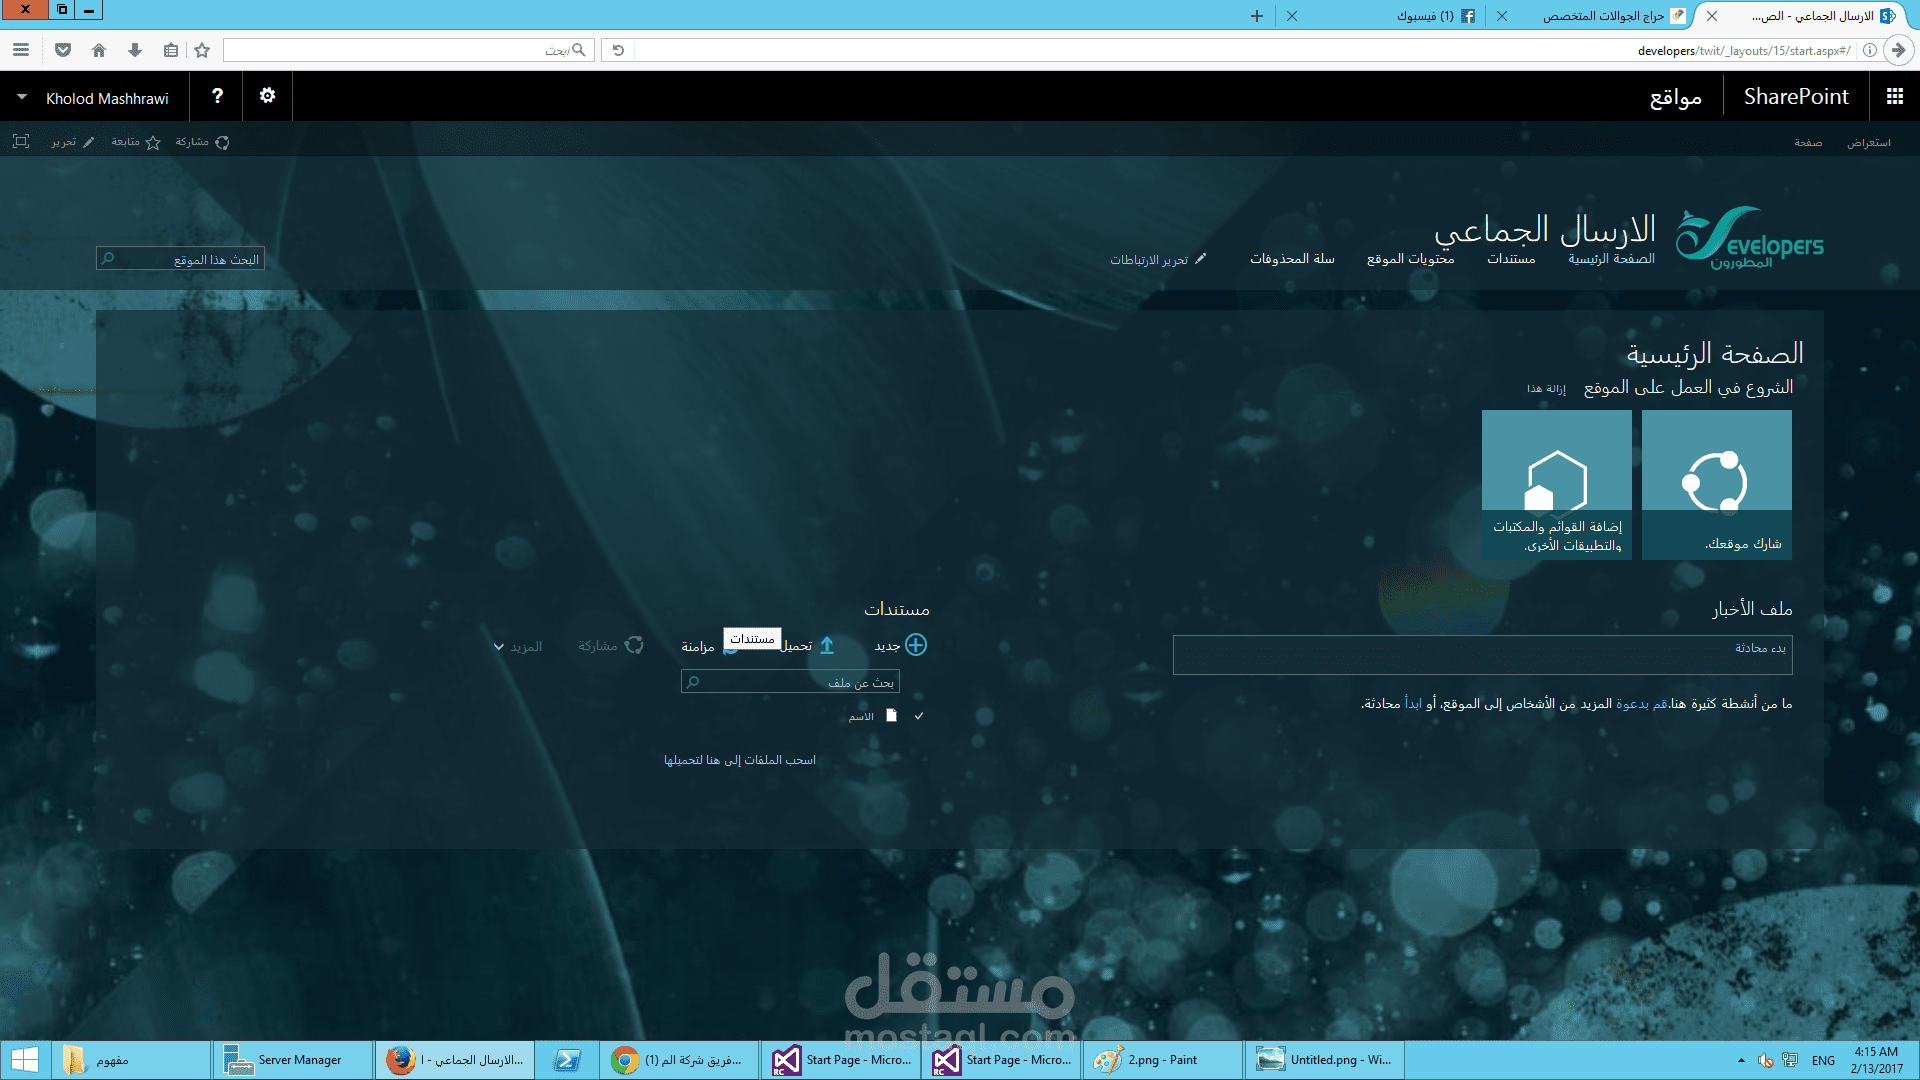Click the upload arrow icon
This screenshot has height=1080, width=1920.
point(827,646)
